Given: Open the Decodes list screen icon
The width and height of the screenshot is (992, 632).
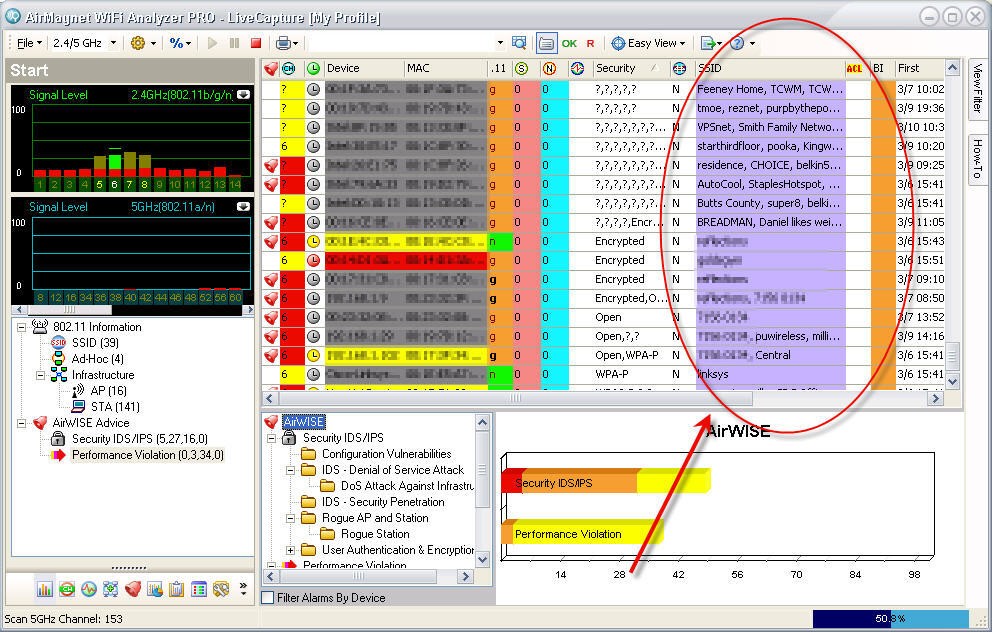Looking at the screenshot, I should tap(199, 589).
